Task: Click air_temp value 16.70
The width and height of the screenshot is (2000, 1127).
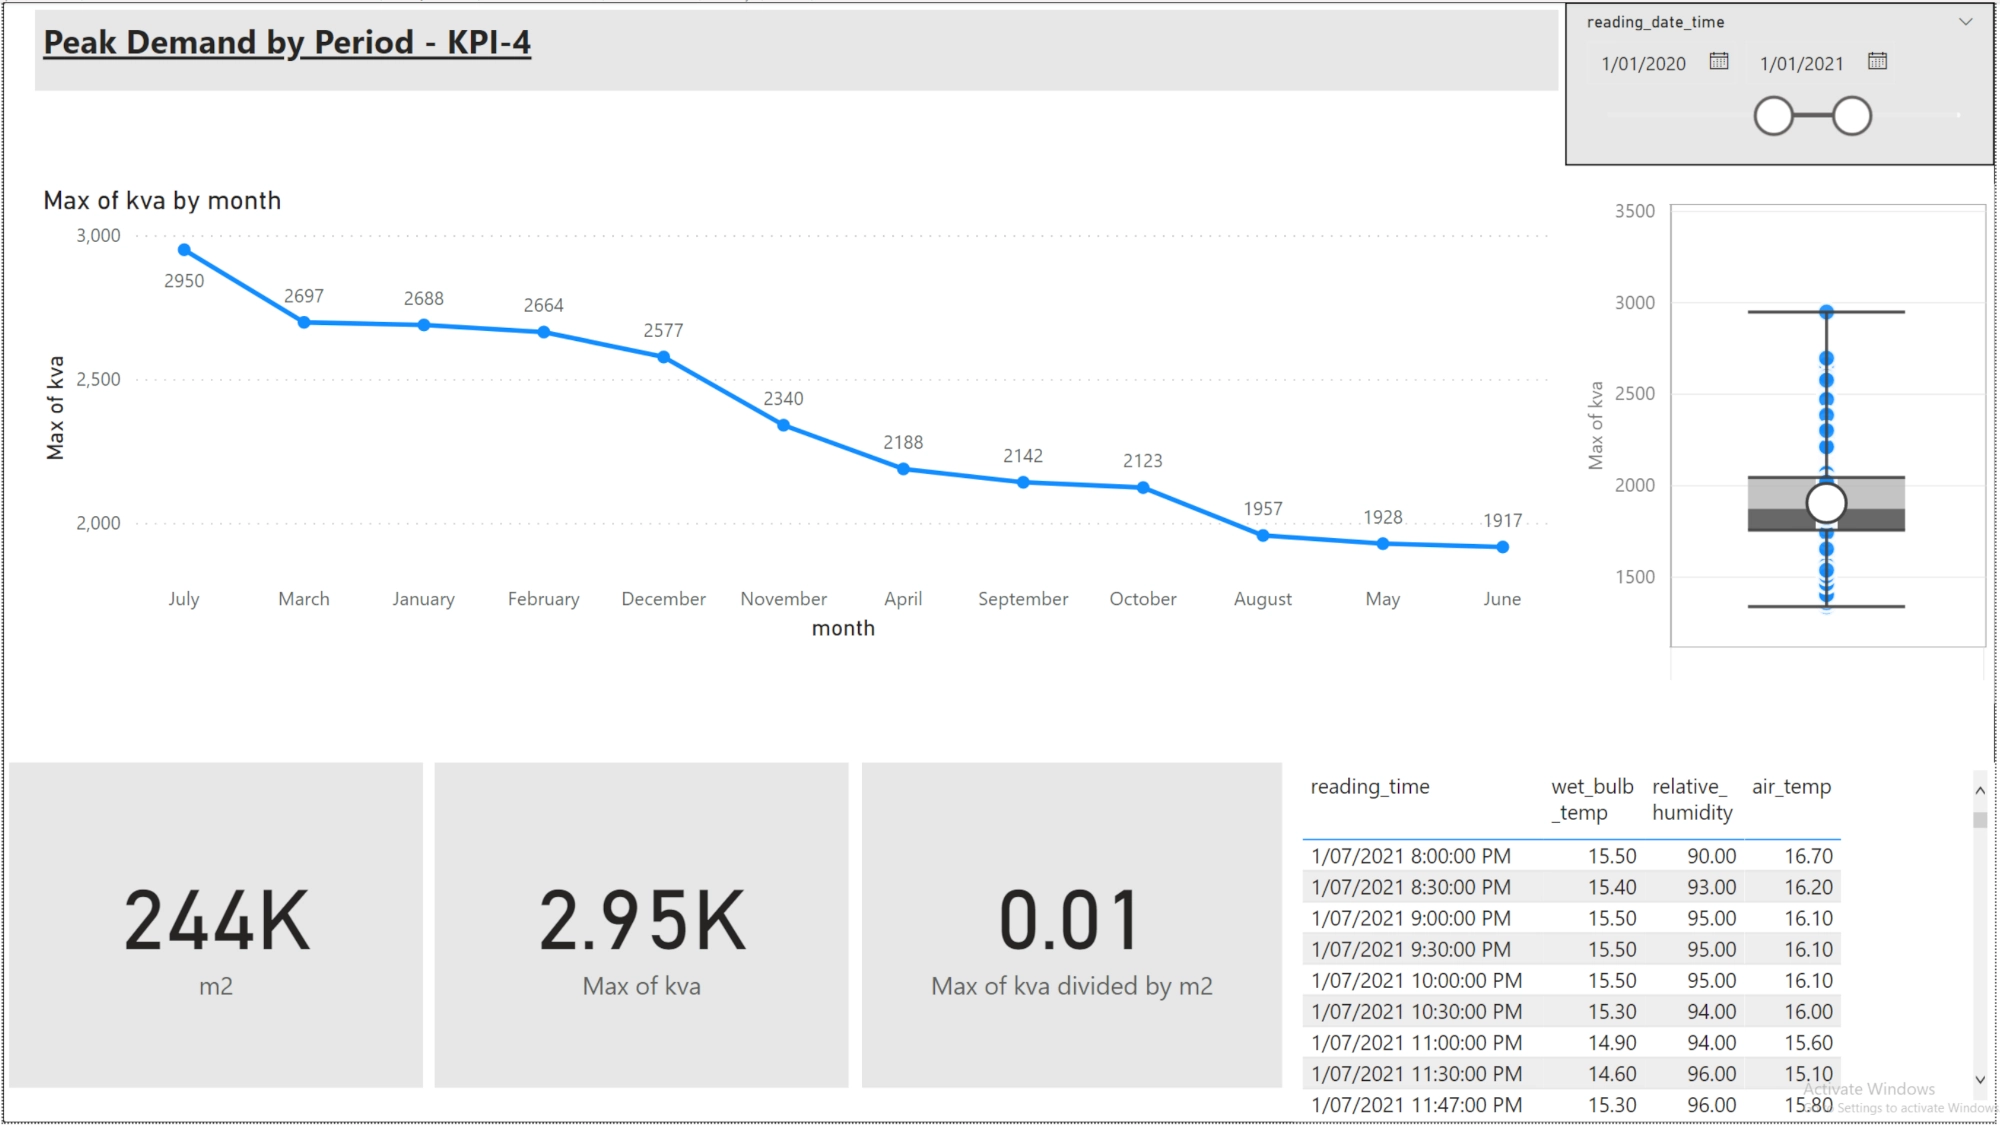Action: [1809, 856]
